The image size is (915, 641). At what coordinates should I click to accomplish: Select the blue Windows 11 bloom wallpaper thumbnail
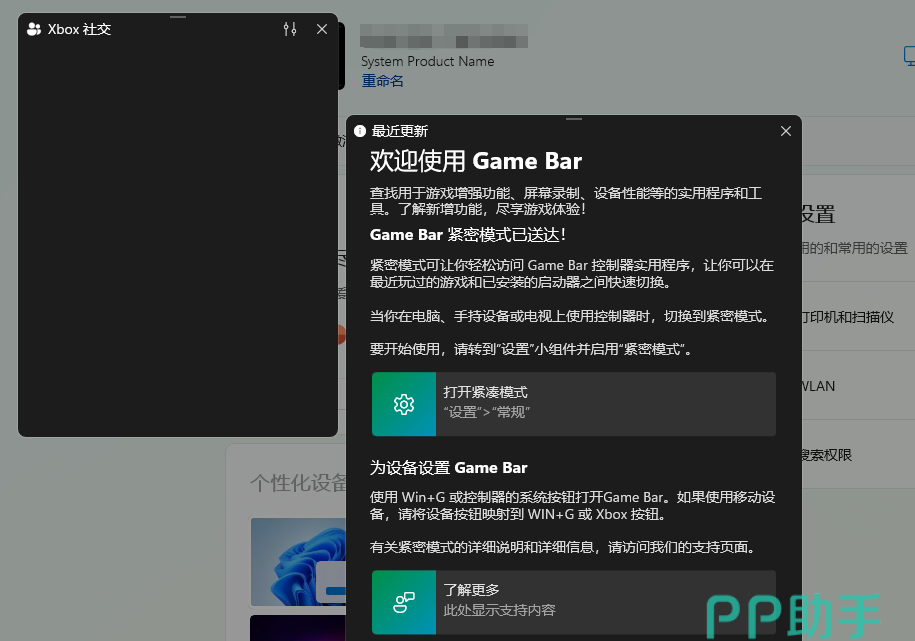pos(296,560)
